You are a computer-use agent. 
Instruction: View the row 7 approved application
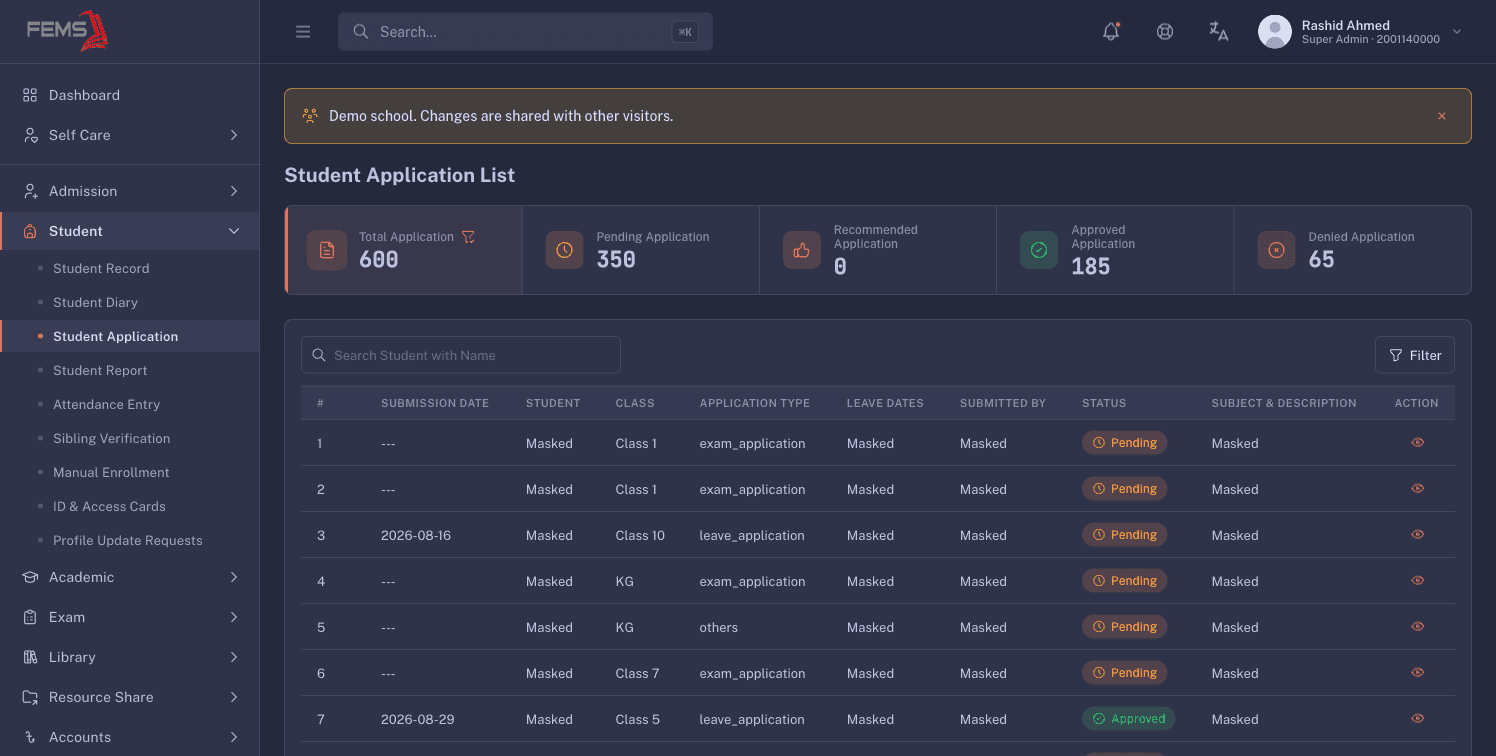(1417, 718)
